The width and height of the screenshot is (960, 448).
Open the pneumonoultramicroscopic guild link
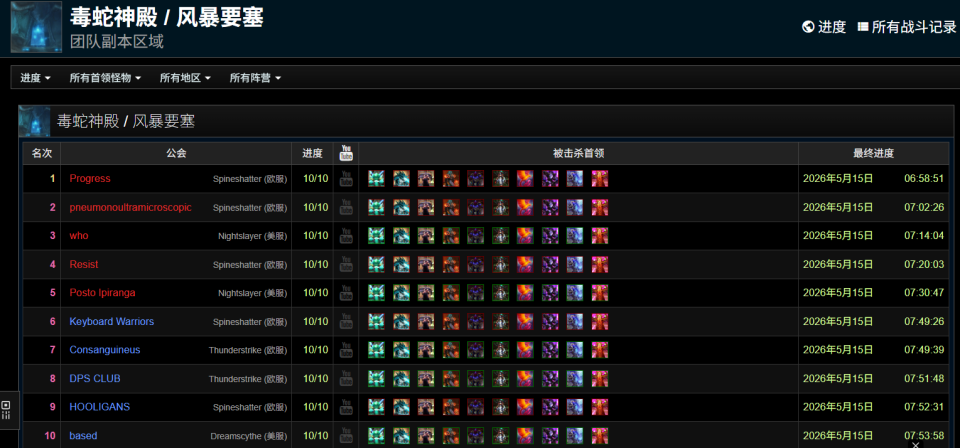click(130, 207)
